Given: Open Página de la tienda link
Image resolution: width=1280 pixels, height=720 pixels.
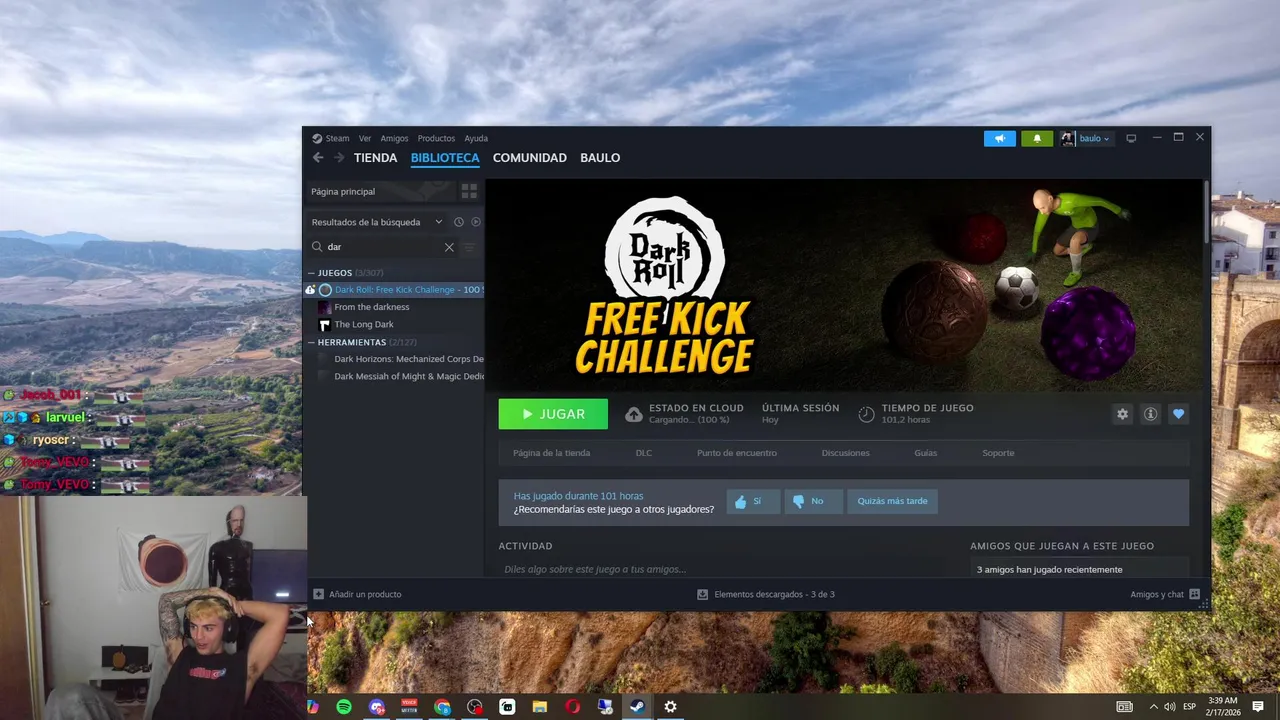Looking at the screenshot, I should (552, 453).
